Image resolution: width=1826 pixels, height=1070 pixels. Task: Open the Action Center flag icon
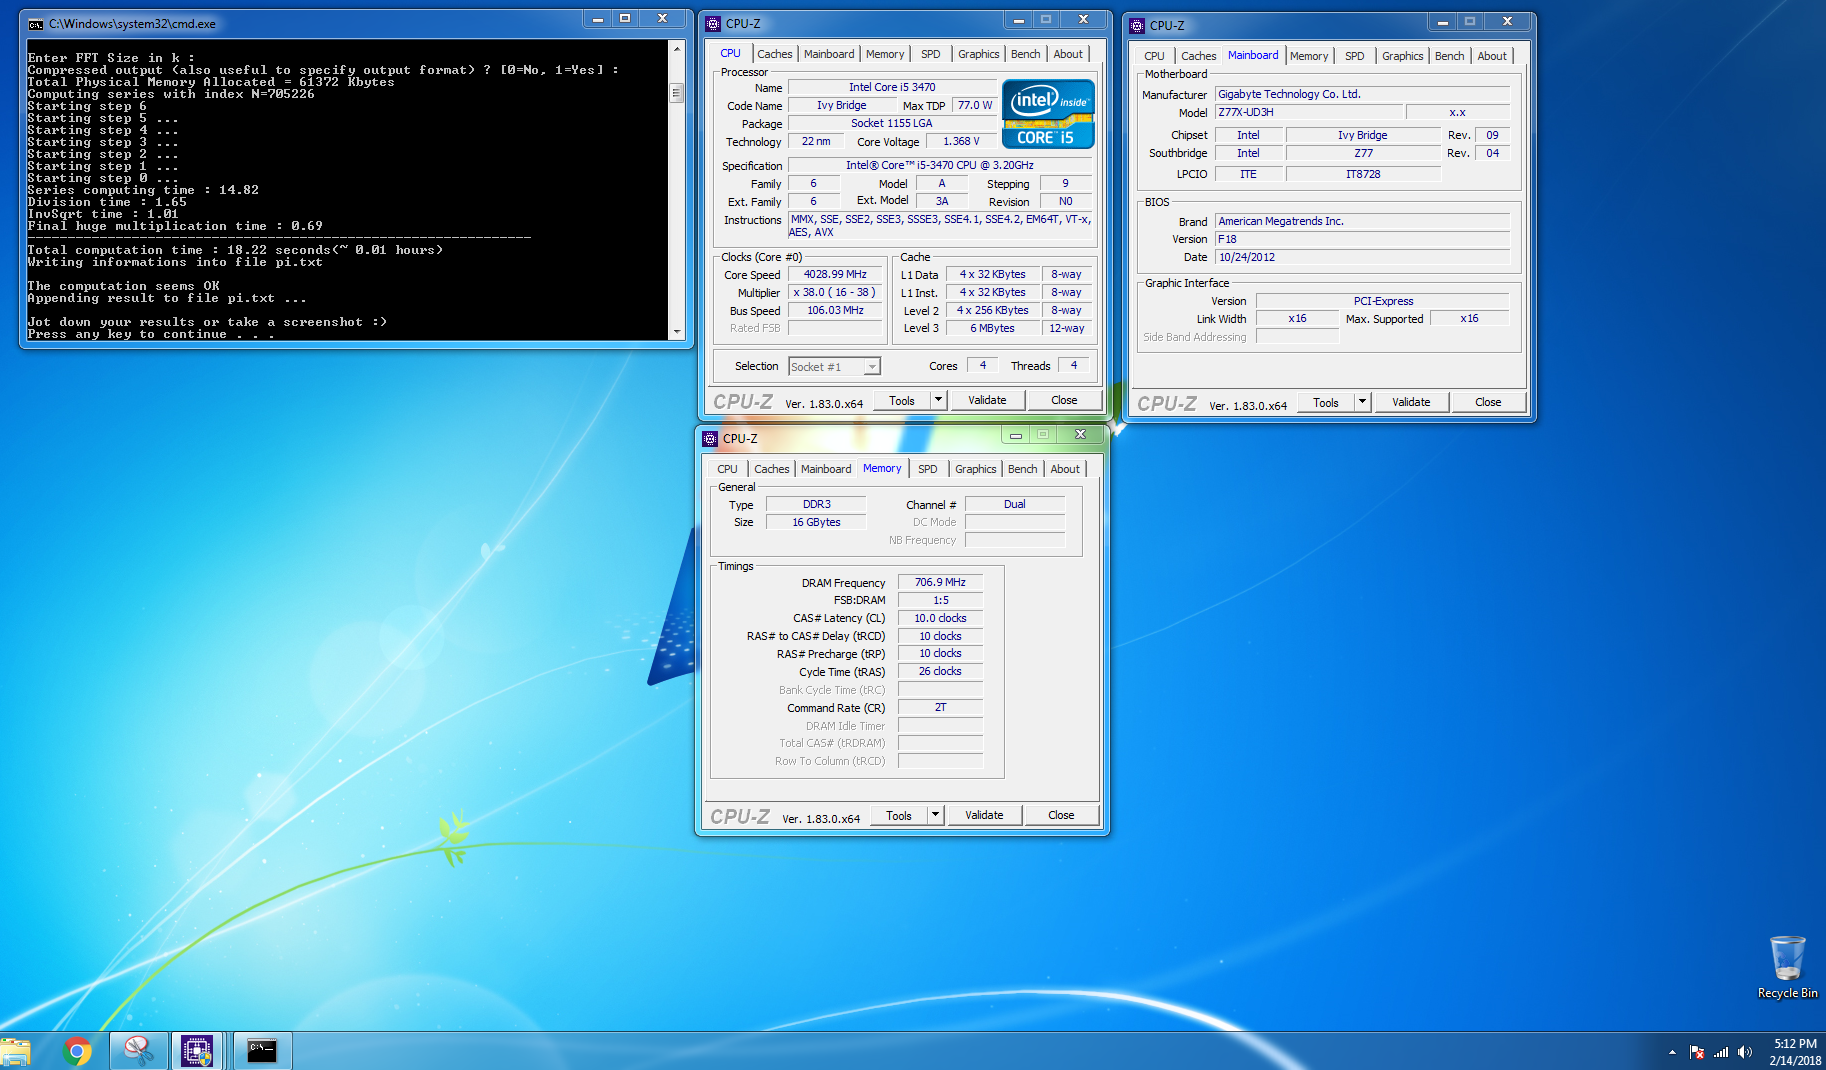1697,1052
